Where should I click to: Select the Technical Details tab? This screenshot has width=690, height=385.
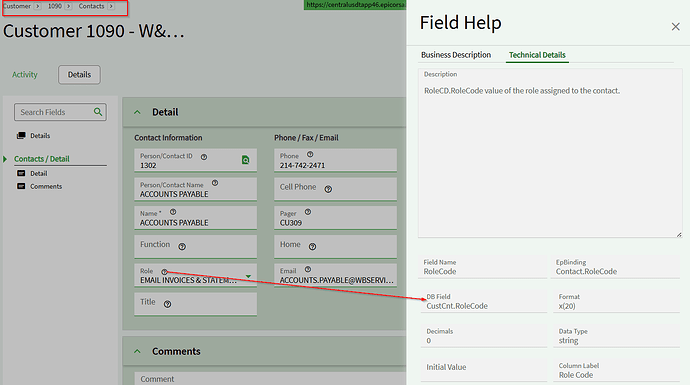click(x=537, y=55)
